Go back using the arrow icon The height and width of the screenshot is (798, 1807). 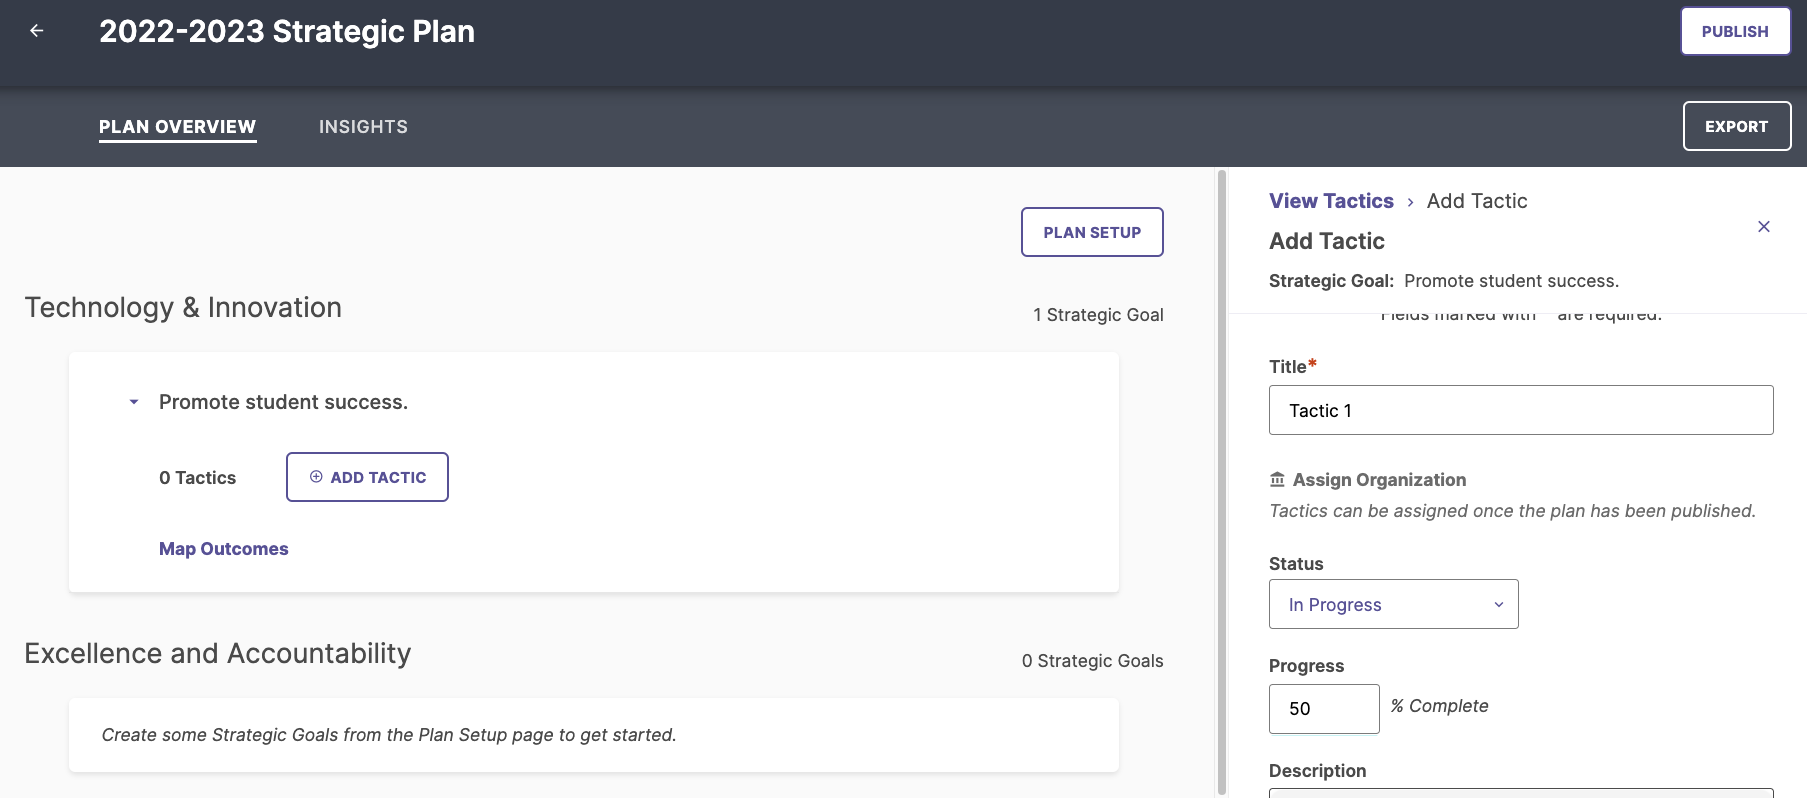point(37,31)
